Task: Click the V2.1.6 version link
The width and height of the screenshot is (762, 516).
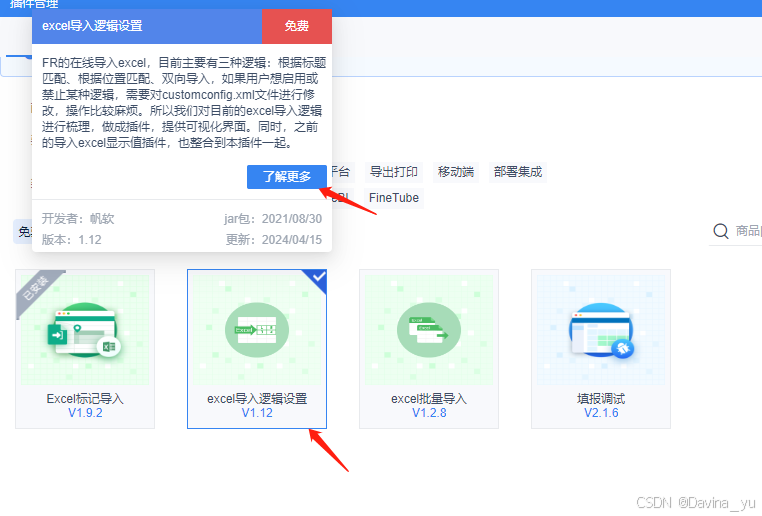Action: point(601,413)
